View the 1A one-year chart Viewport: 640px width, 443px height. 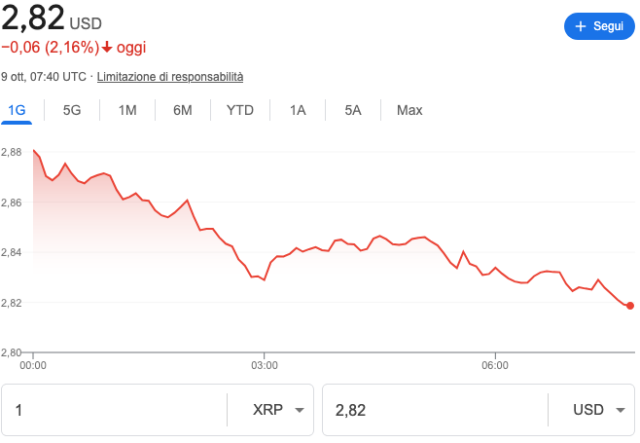pyautogui.click(x=298, y=110)
